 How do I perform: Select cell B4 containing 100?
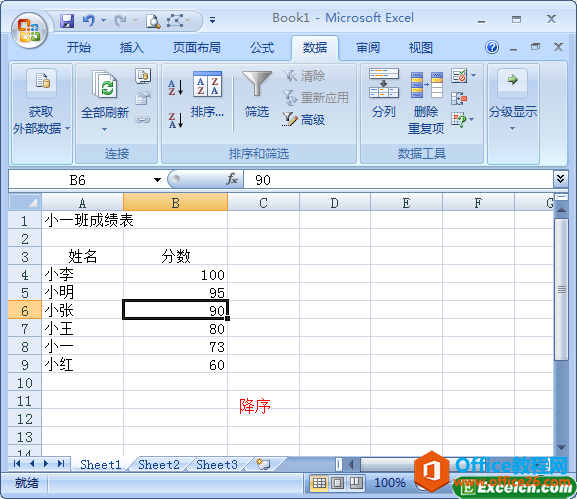click(175, 275)
